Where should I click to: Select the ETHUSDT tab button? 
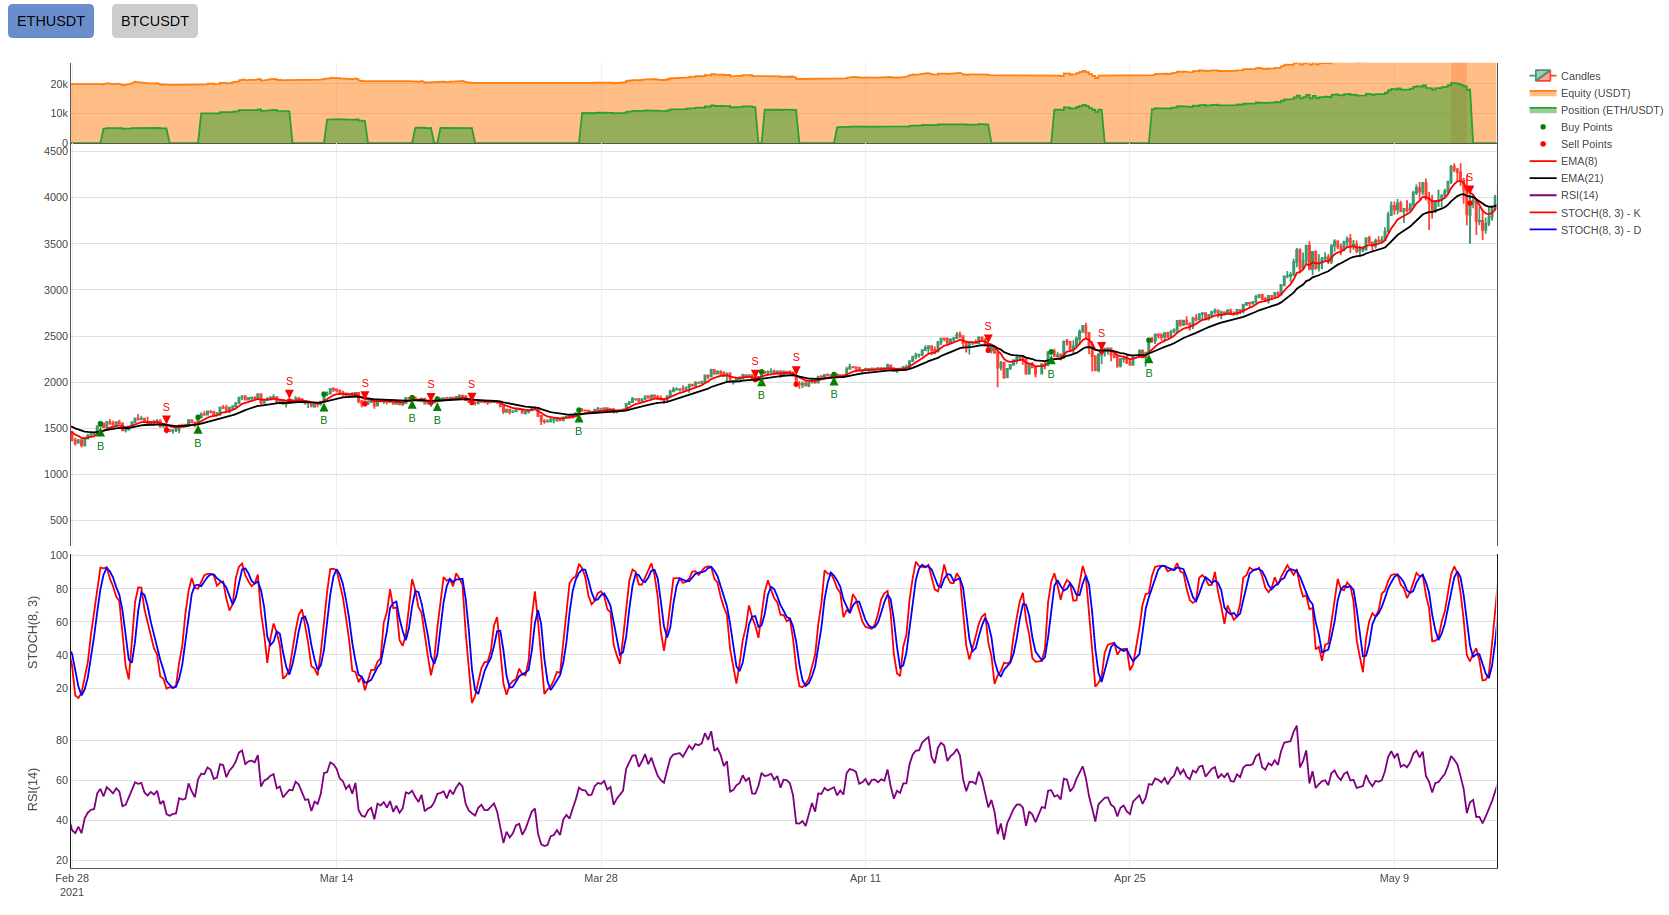point(51,21)
